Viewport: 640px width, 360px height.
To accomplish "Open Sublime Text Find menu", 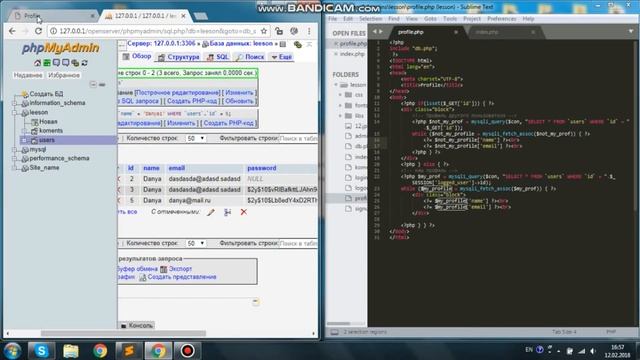I will (x=394, y=19).
